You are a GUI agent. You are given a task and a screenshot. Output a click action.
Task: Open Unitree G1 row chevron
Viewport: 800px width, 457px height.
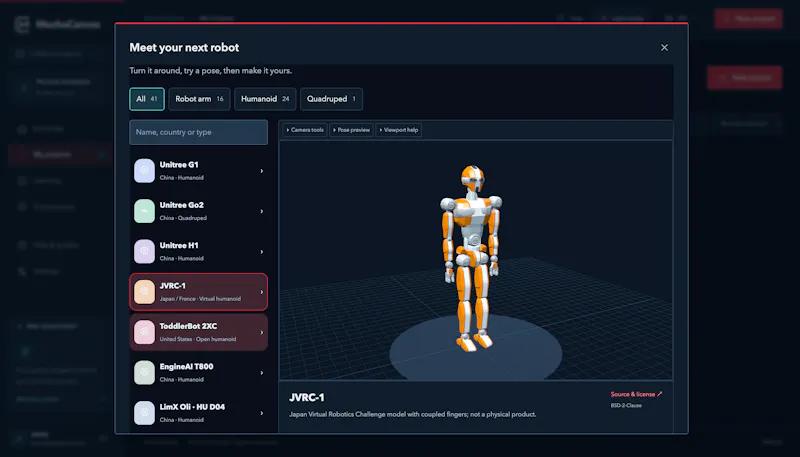[262, 171]
